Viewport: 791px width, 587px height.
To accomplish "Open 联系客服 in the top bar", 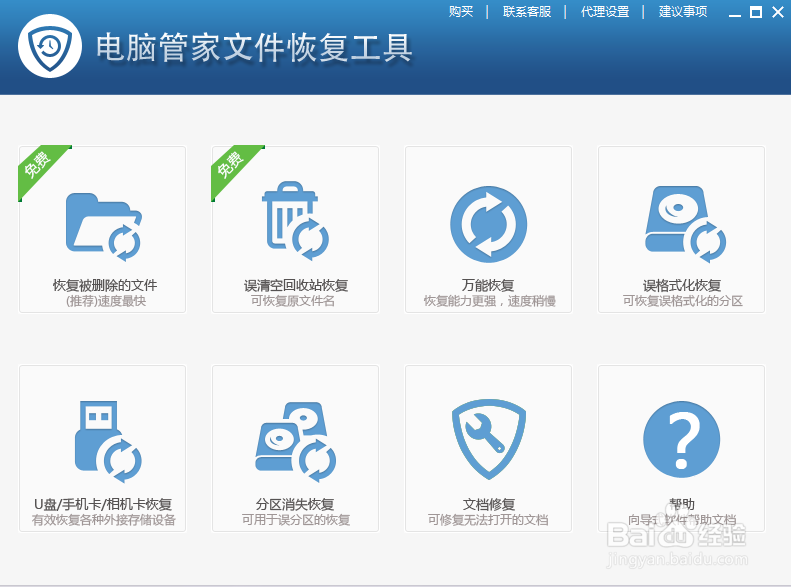I will pos(526,12).
